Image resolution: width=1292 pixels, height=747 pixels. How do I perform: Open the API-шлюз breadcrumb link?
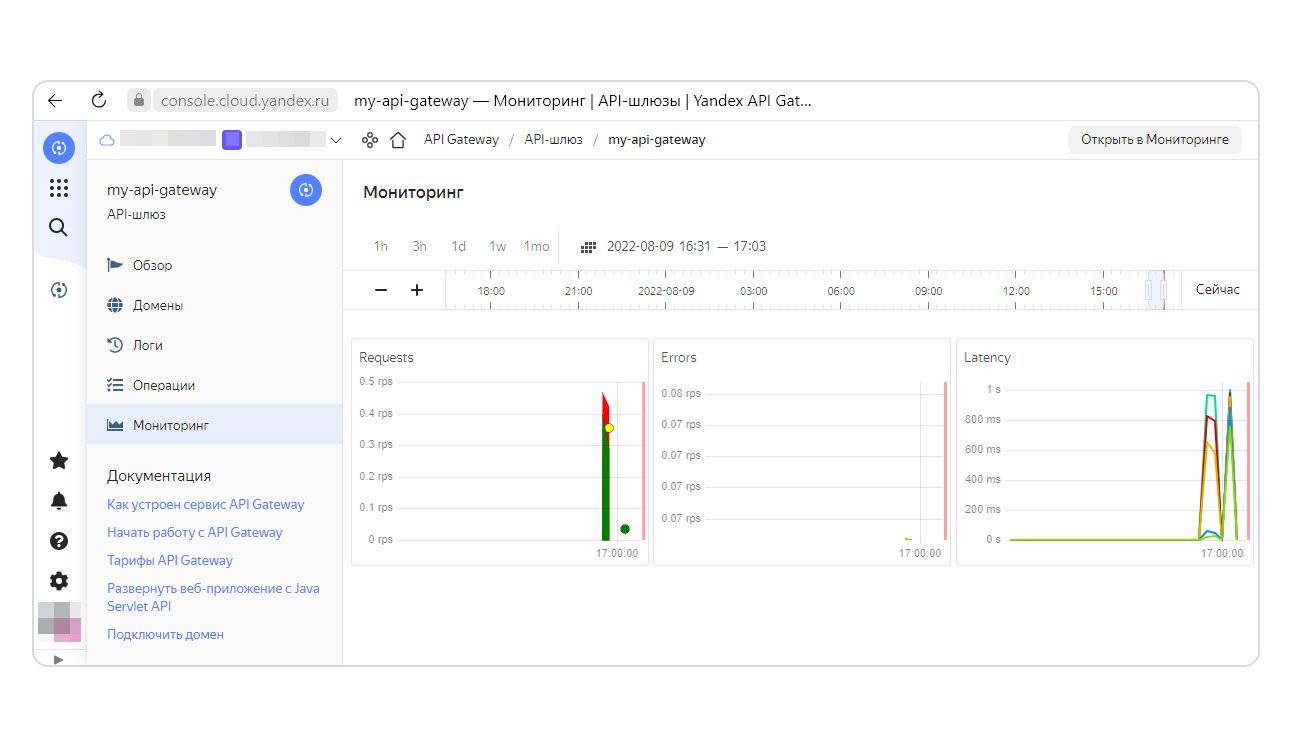click(554, 140)
